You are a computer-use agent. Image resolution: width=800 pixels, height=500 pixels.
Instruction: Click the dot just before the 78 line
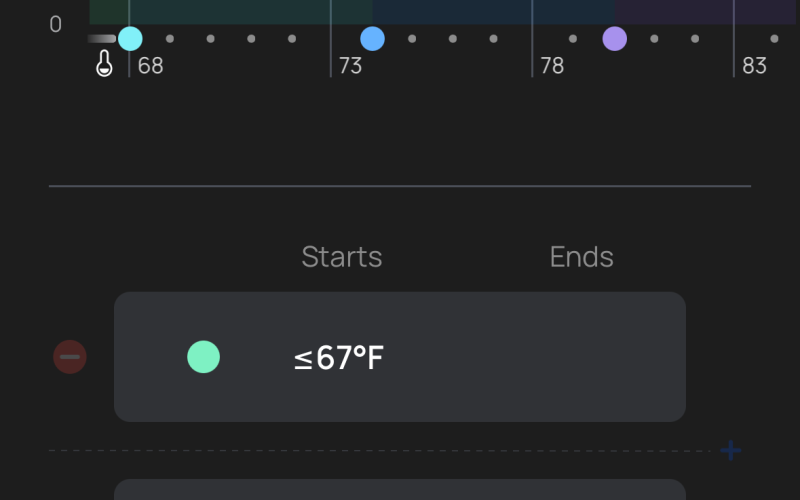[493, 39]
